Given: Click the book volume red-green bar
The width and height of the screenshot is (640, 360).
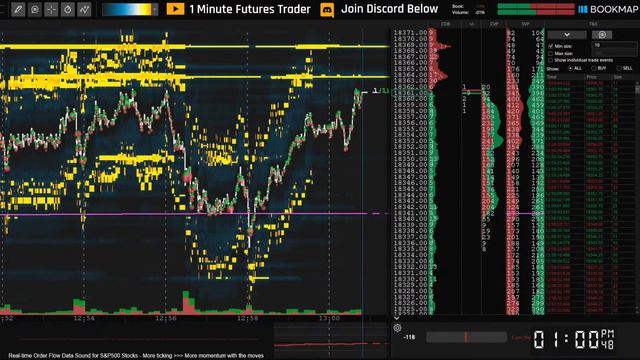Looking at the screenshot, I should (536, 9).
